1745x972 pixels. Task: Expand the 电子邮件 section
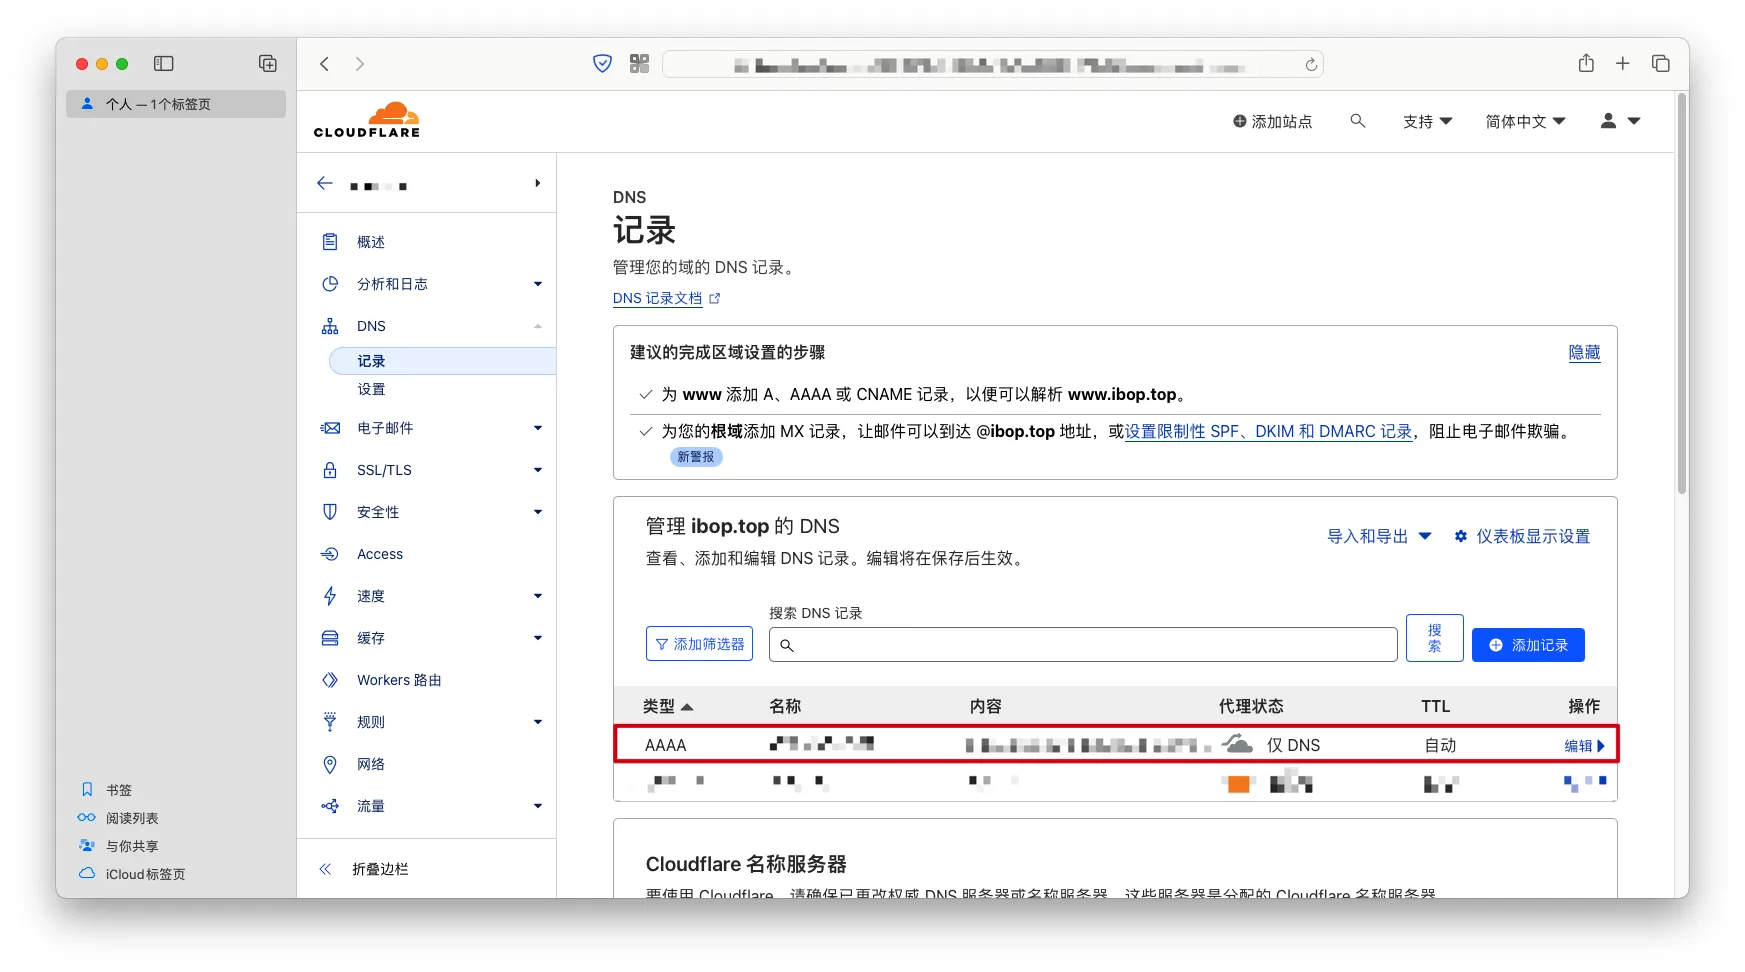click(432, 428)
